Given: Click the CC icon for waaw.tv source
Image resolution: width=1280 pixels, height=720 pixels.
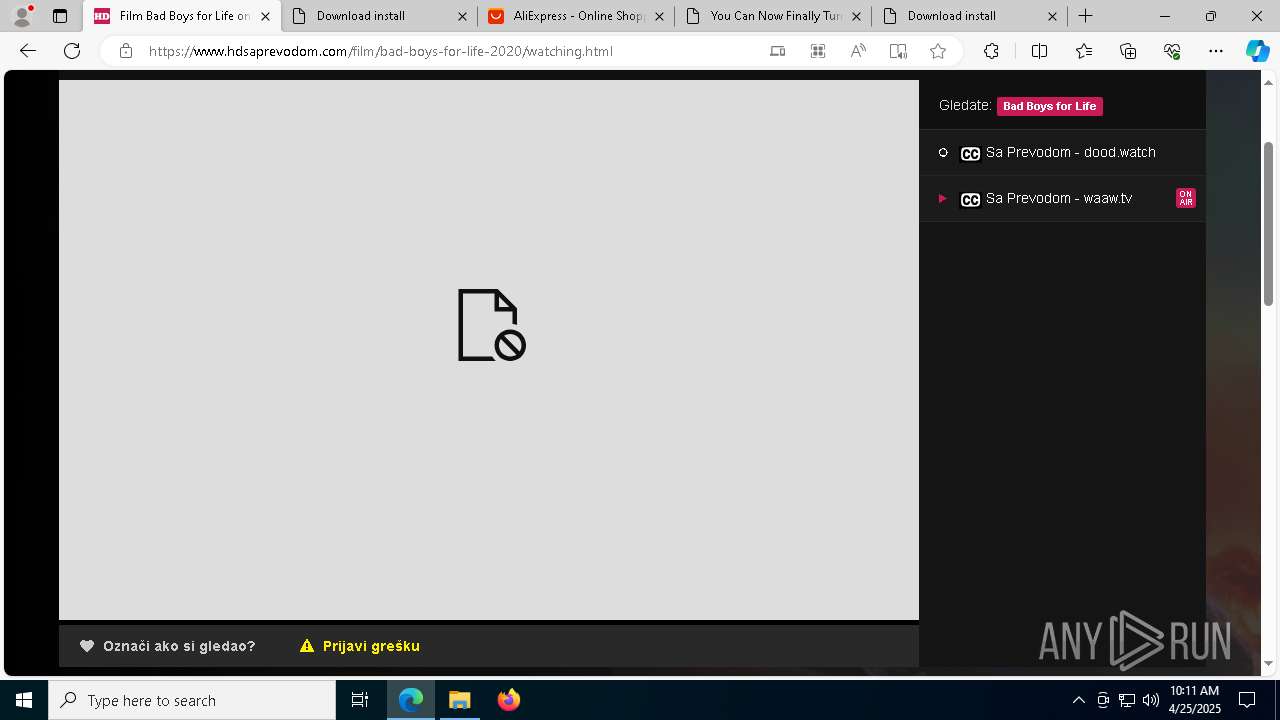Looking at the screenshot, I should click(970, 200).
